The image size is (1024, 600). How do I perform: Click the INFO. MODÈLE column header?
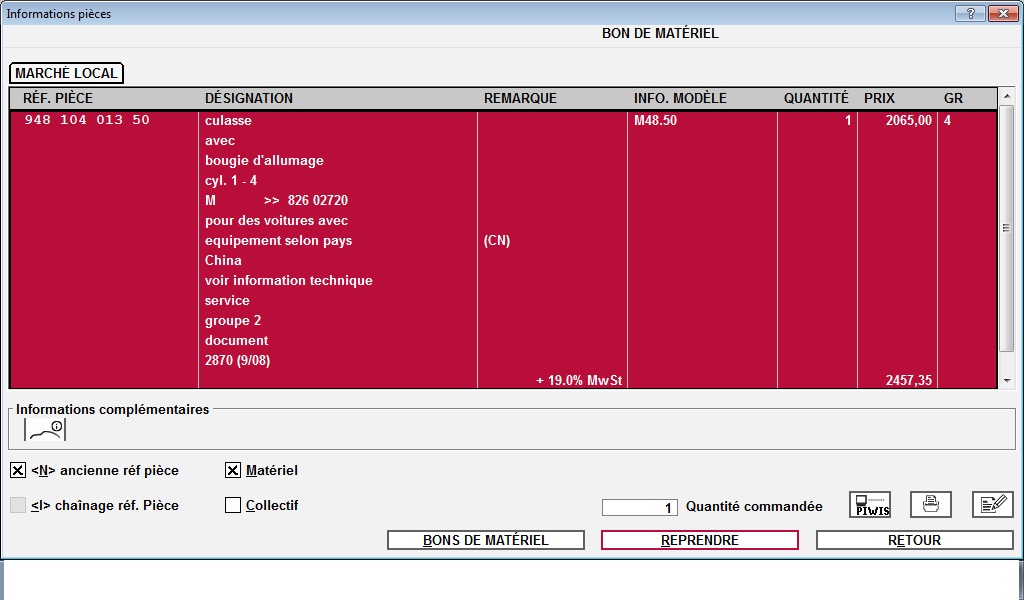coord(680,98)
